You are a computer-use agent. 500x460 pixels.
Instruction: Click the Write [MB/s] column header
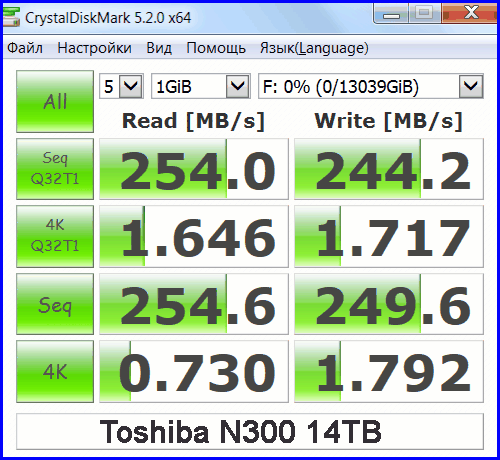tap(389, 121)
